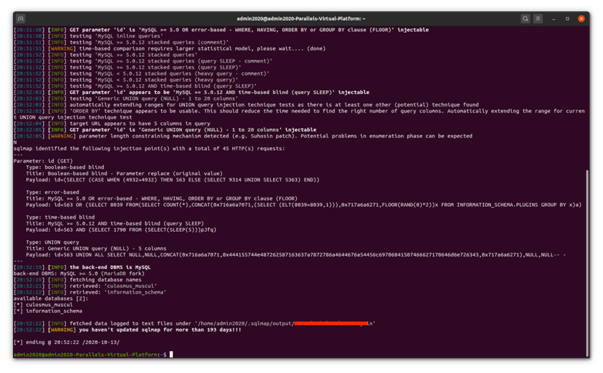Image resolution: width=603 pixels, height=373 pixels.
Task: Open the terminal hamburger menu
Action: [x=538, y=18]
